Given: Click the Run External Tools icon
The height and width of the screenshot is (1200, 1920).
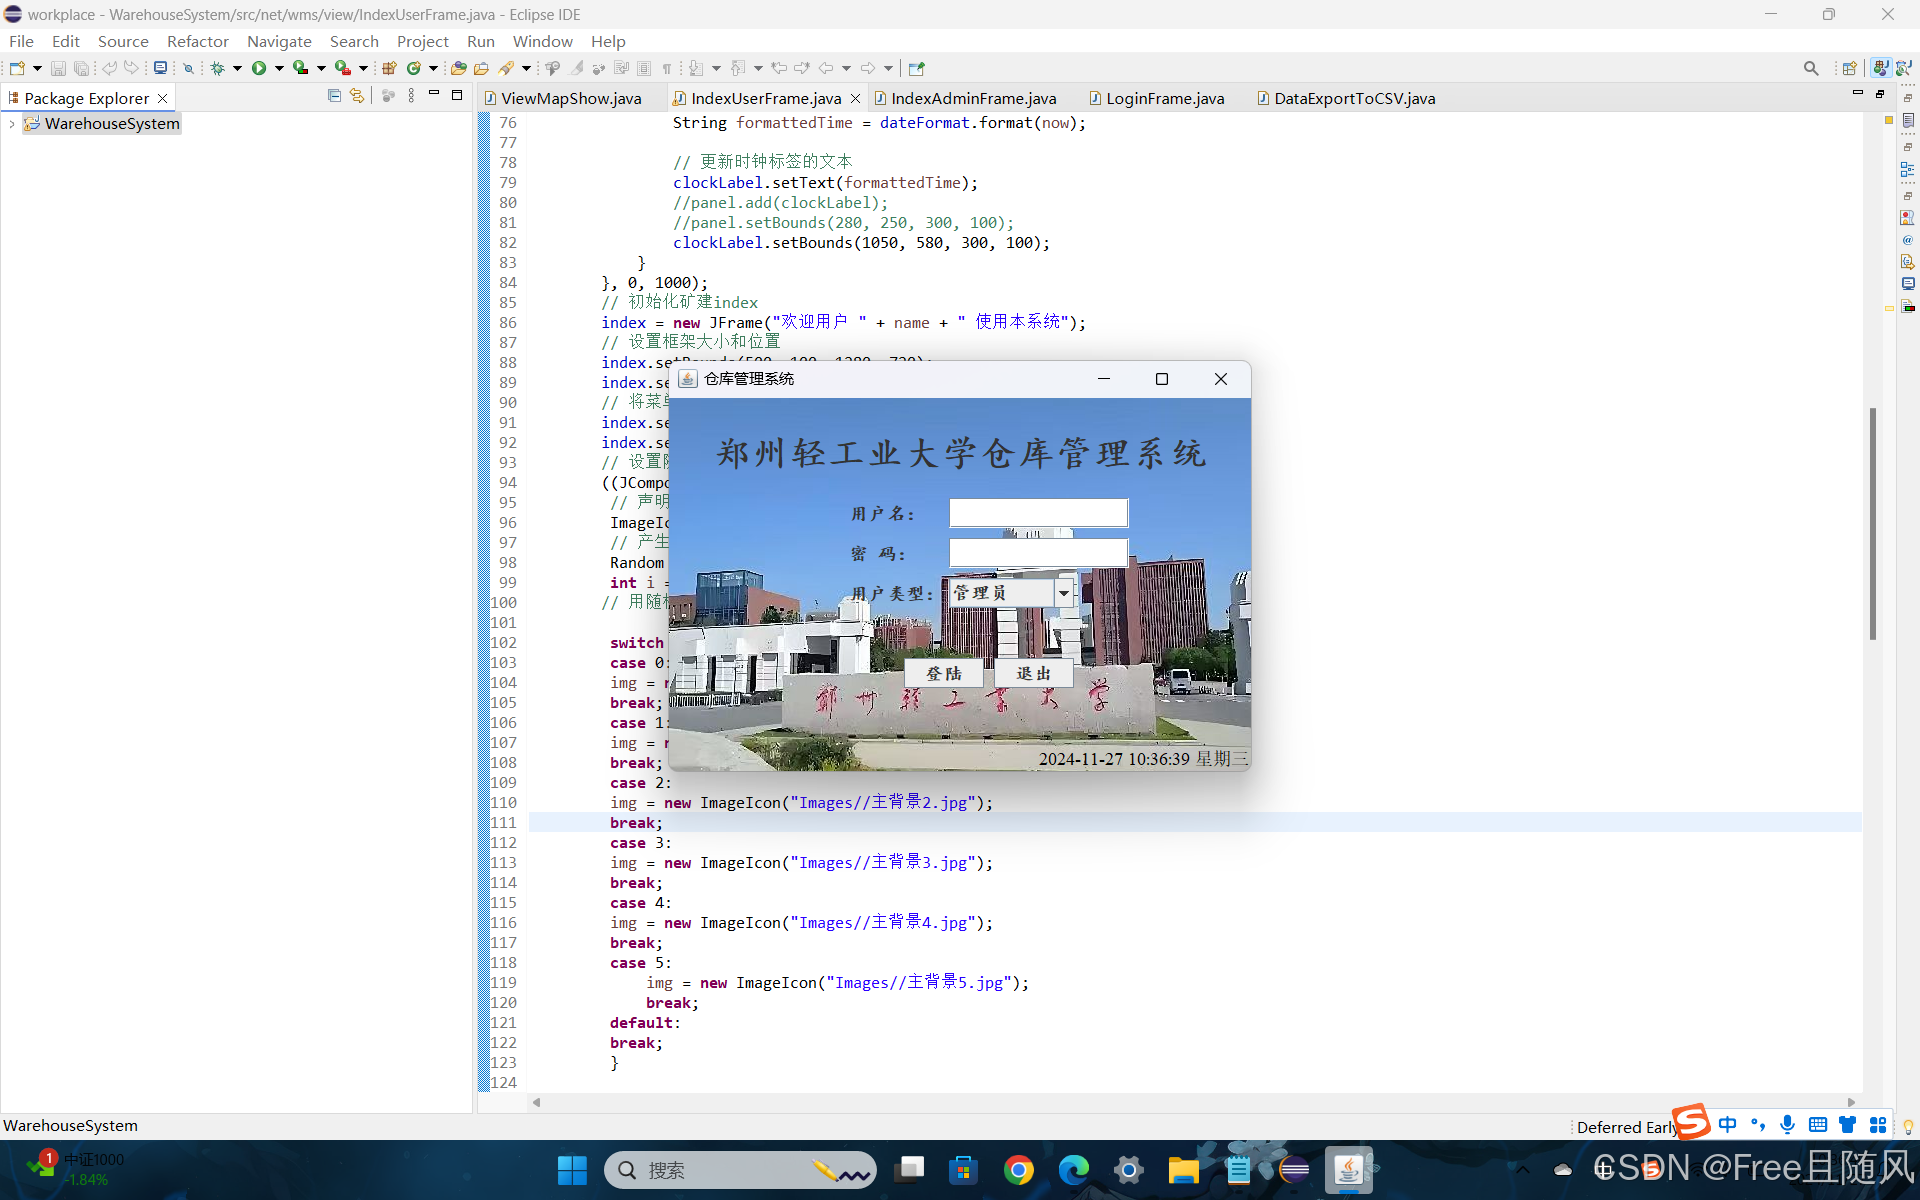Looking at the screenshot, I should tap(343, 68).
